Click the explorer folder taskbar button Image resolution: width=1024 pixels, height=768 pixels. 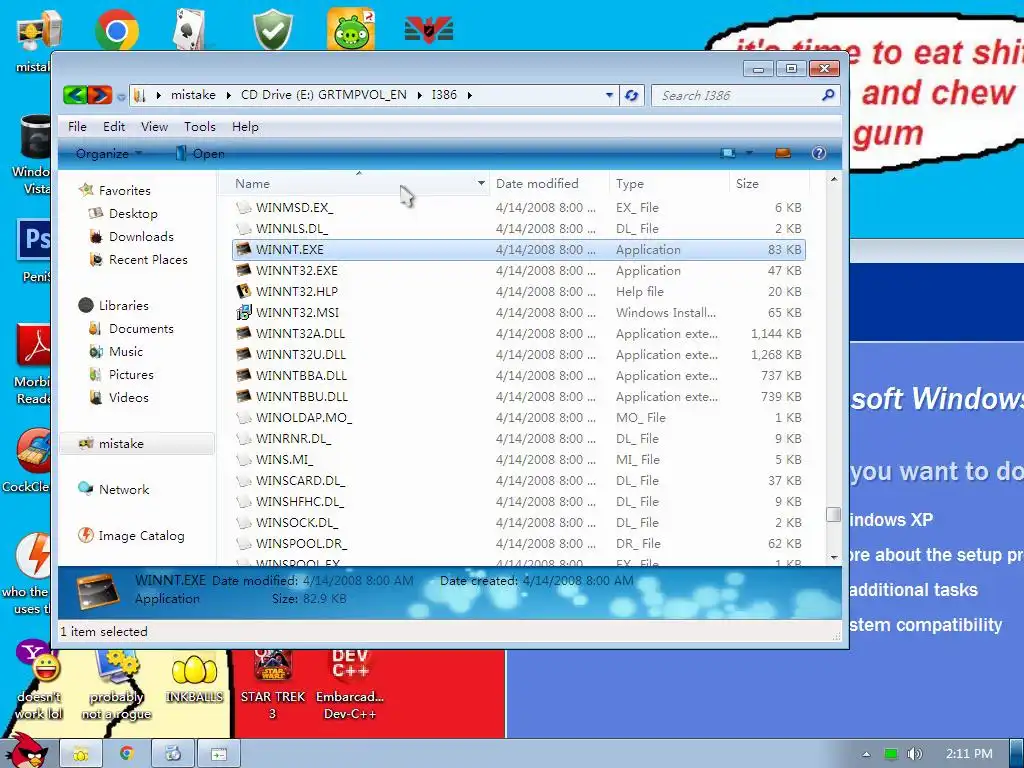click(81, 754)
